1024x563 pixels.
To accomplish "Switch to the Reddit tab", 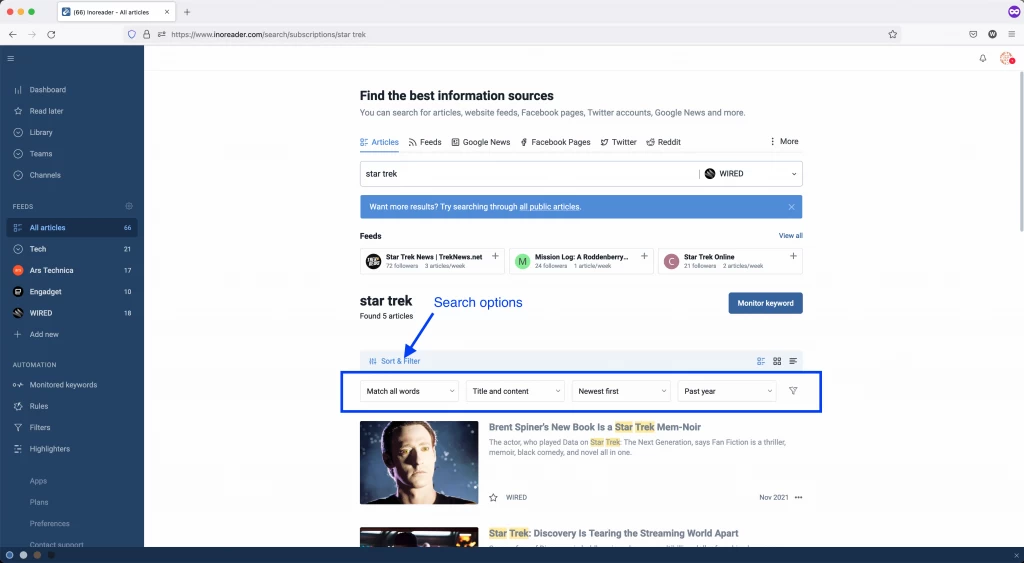I will coord(664,142).
